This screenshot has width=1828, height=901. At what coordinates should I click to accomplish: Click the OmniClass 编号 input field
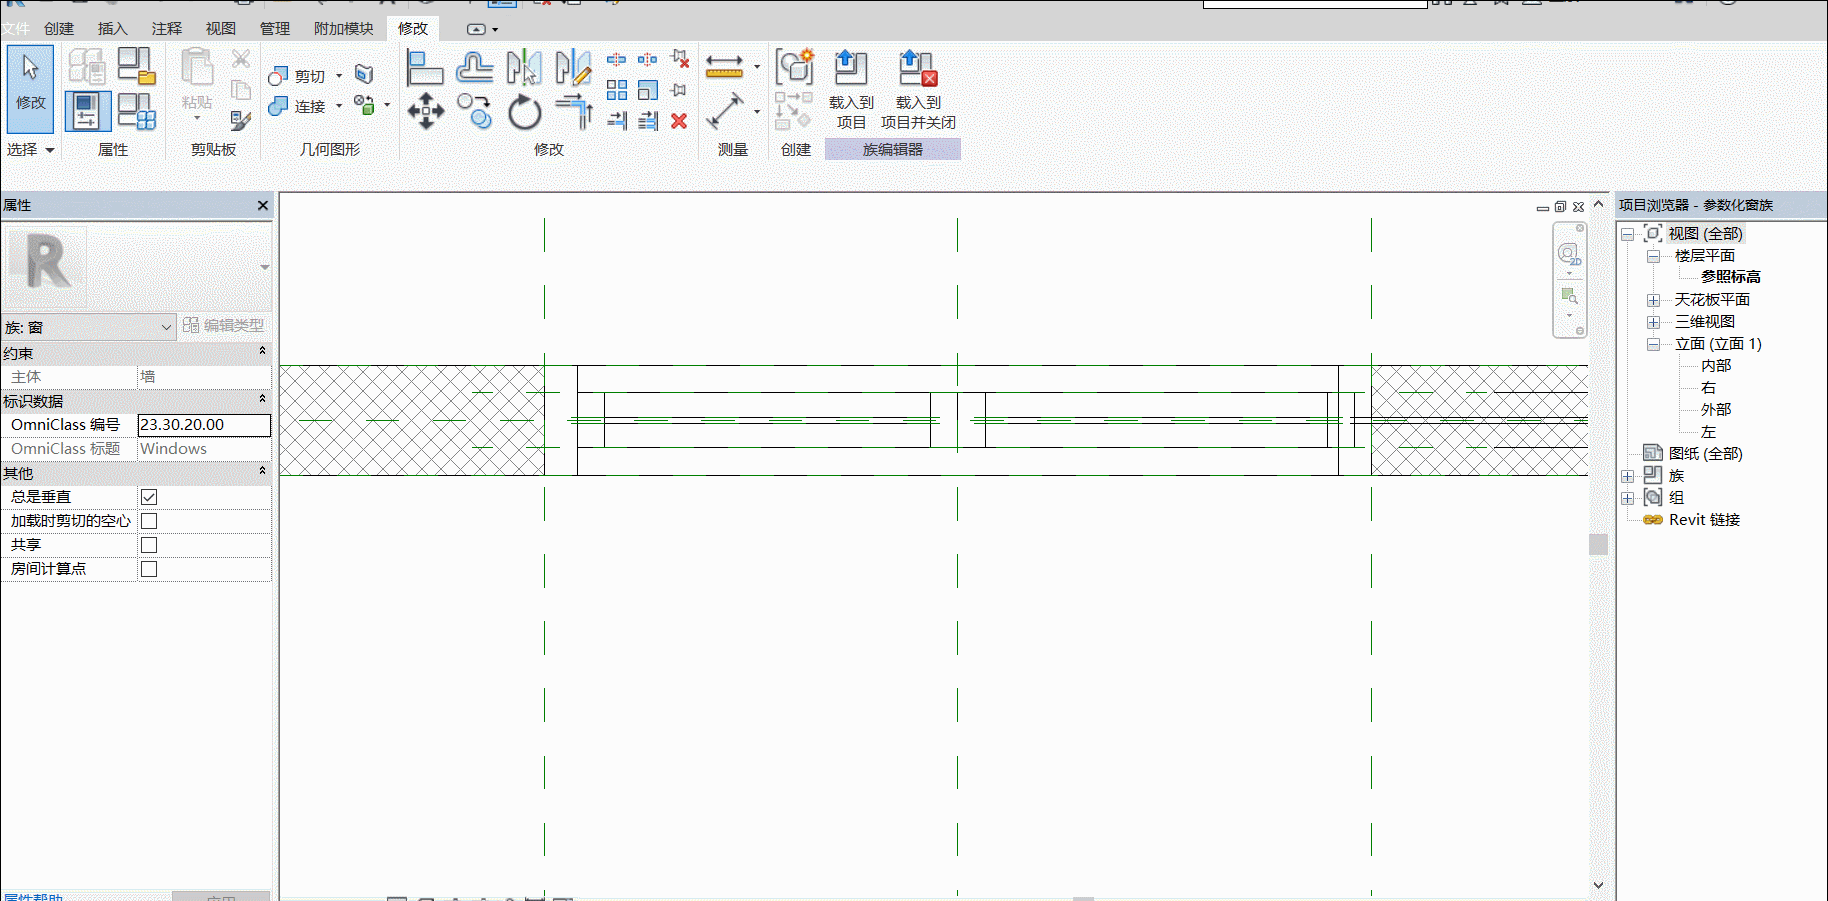[204, 425]
